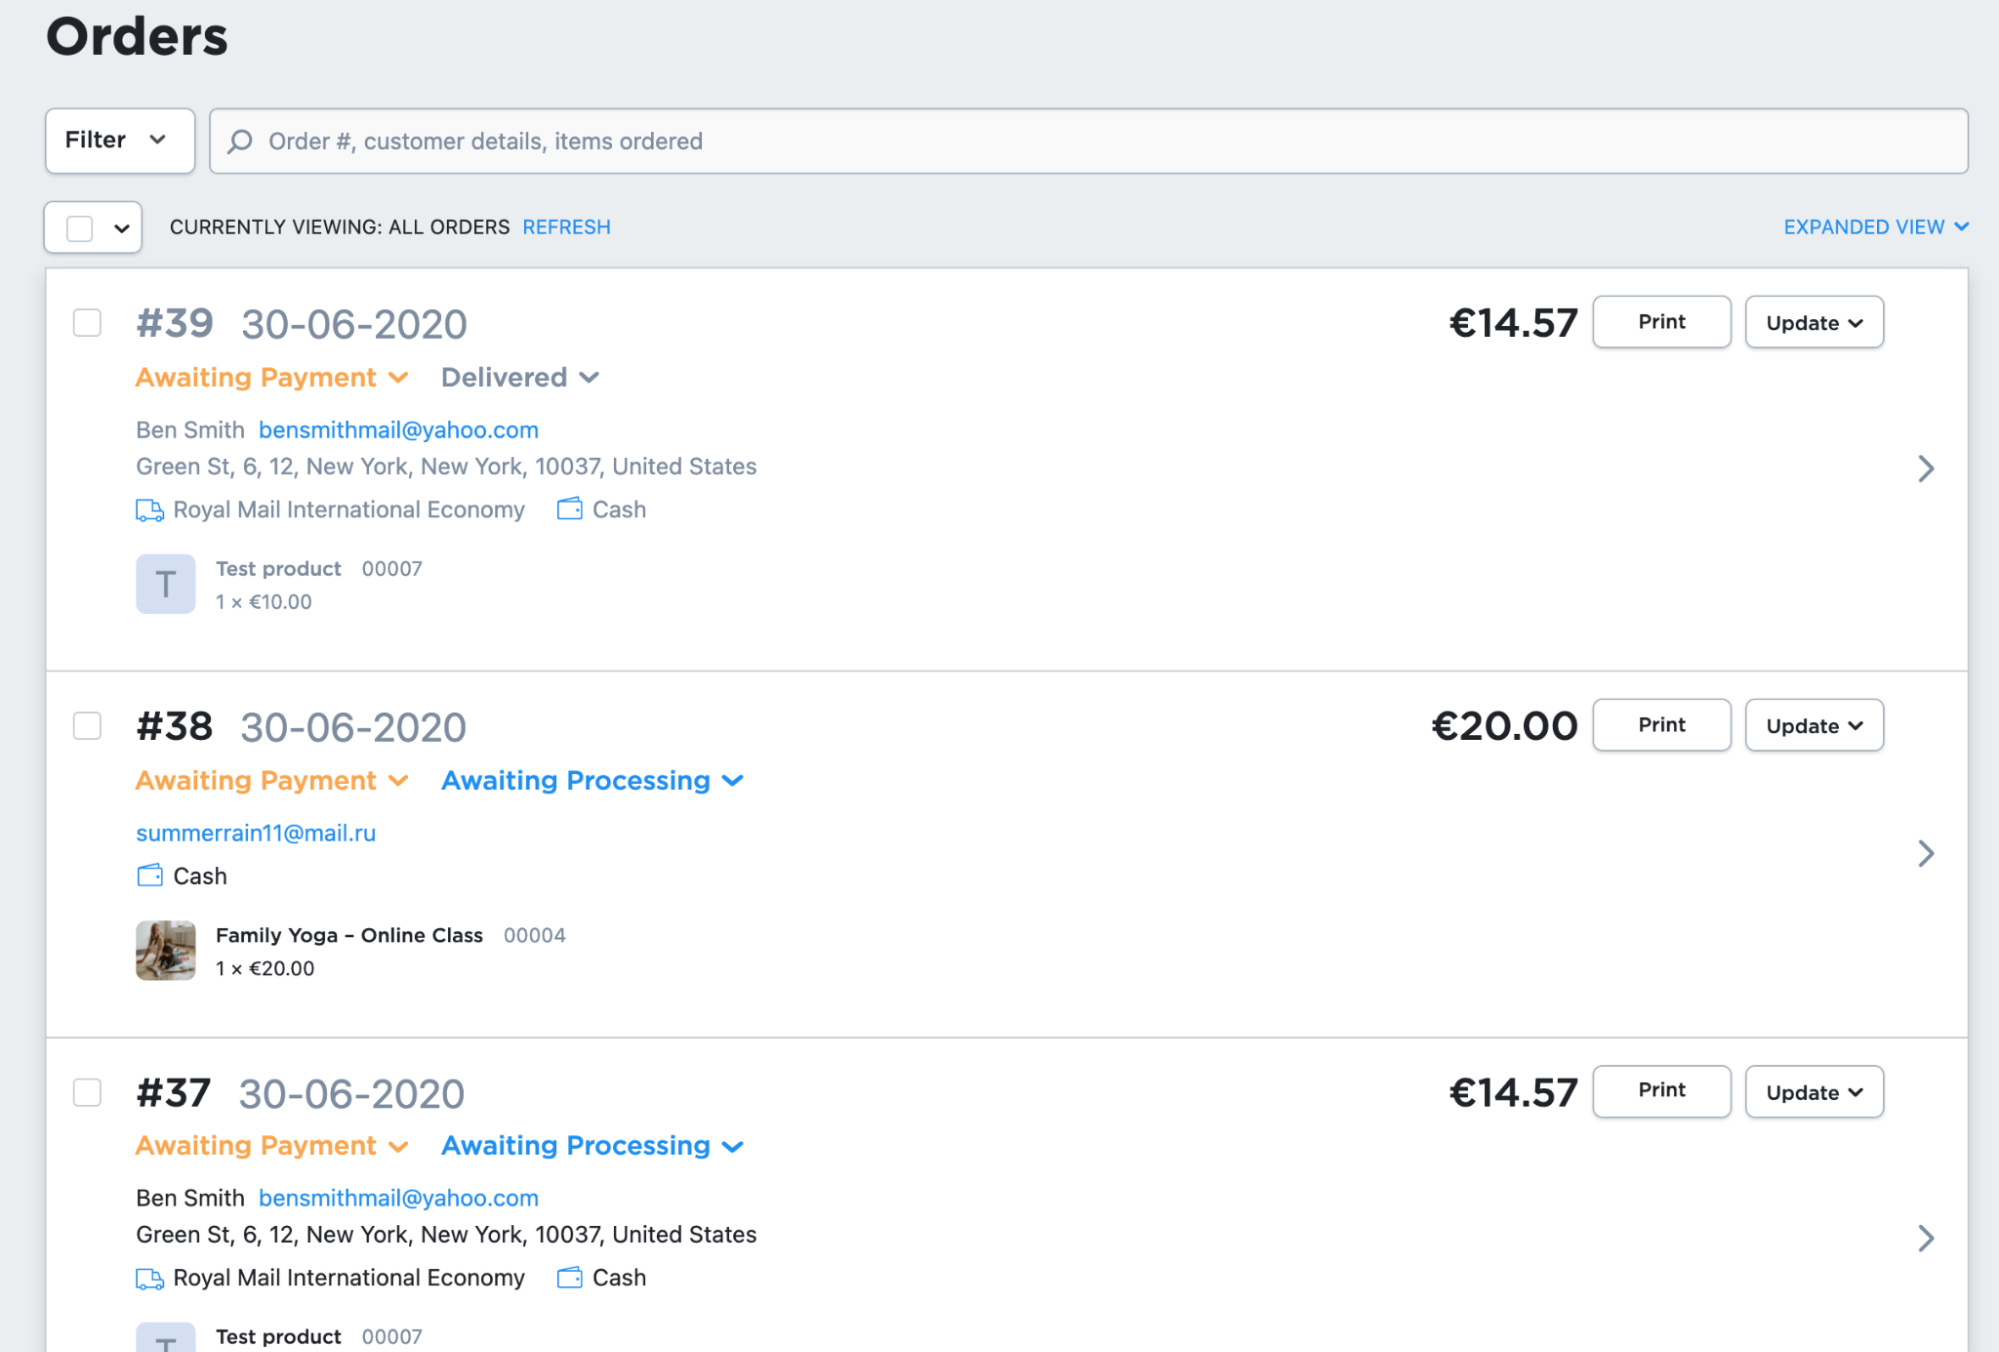Select the checkbox for order #39
The width and height of the screenshot is (1999, 1352).
(88, 323)
